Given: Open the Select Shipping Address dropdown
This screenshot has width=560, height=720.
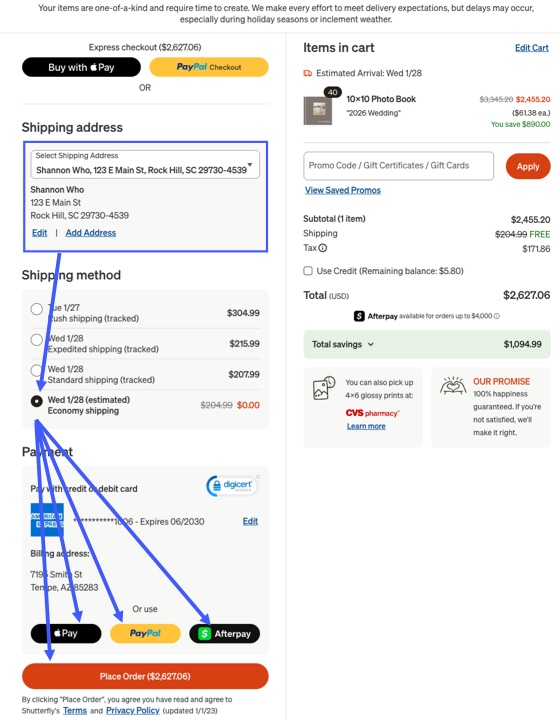Looking at the screenshot, I should click(145, 164).
